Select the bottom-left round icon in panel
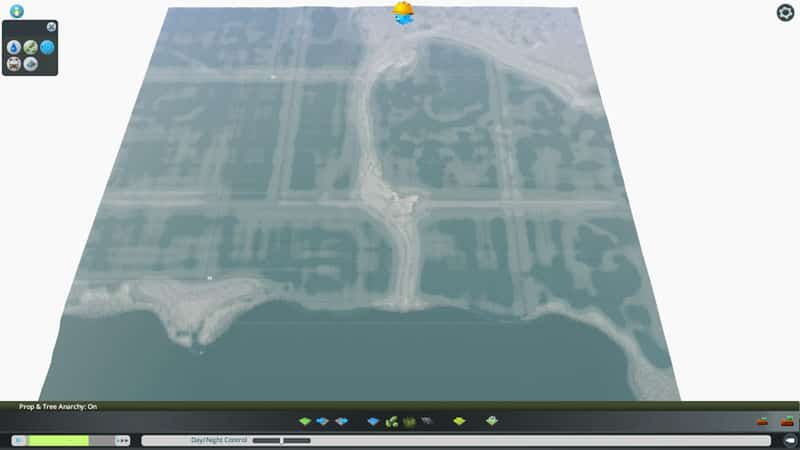This screenshot has height=450, width=800. pos(14,63)
